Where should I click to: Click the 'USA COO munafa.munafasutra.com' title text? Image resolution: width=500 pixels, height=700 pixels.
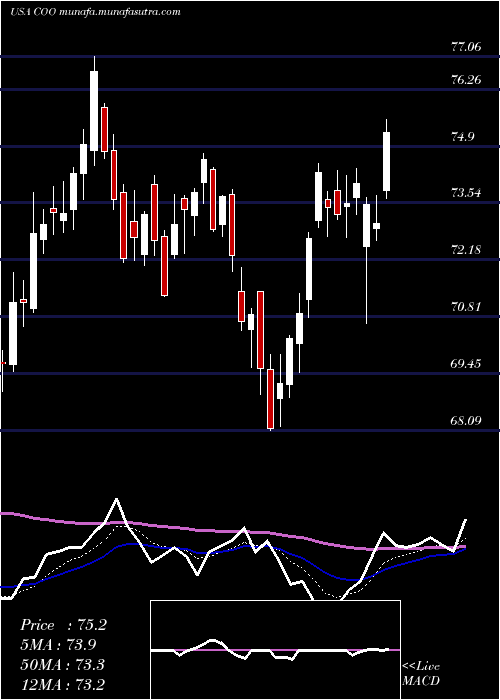96,12
